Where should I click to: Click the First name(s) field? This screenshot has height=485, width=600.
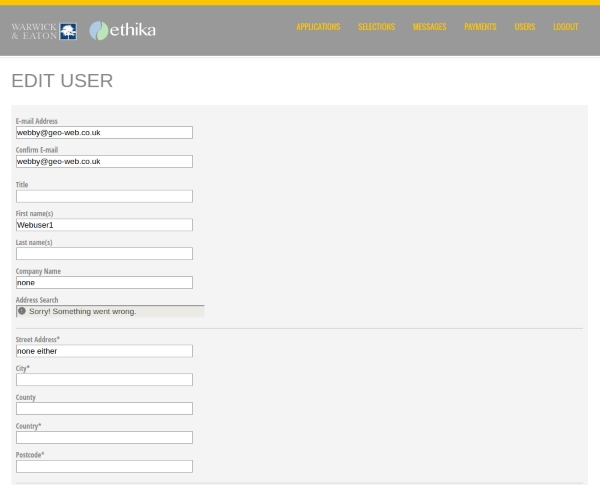pos(104,225)
